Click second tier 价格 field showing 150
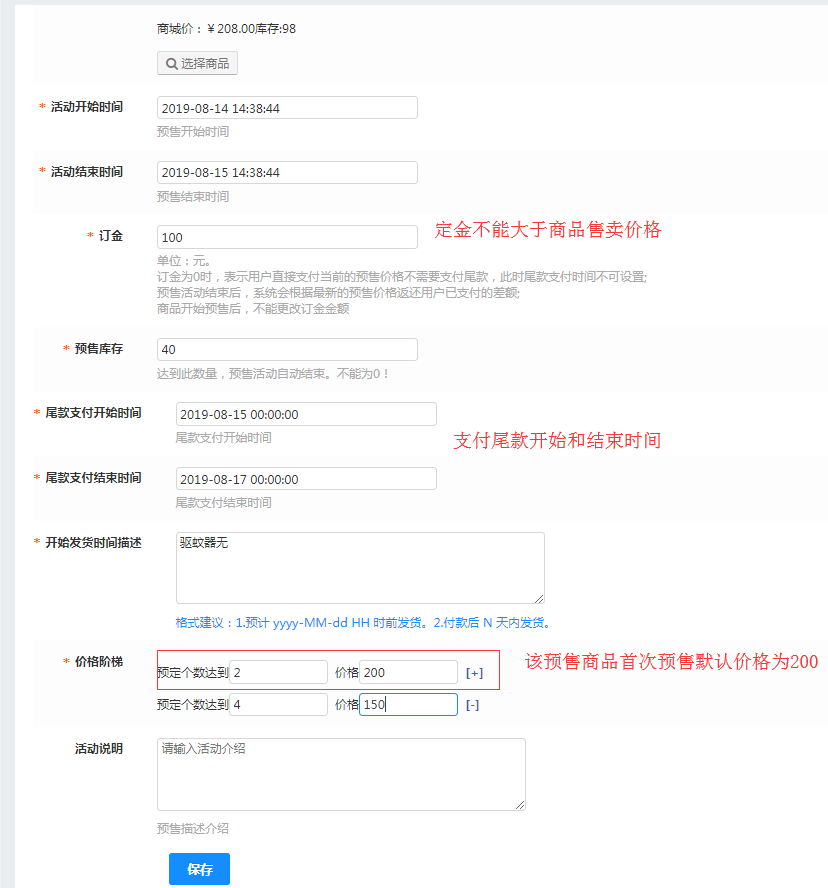The height and width of the screenshot is (888, 828). tap(408, 705)
